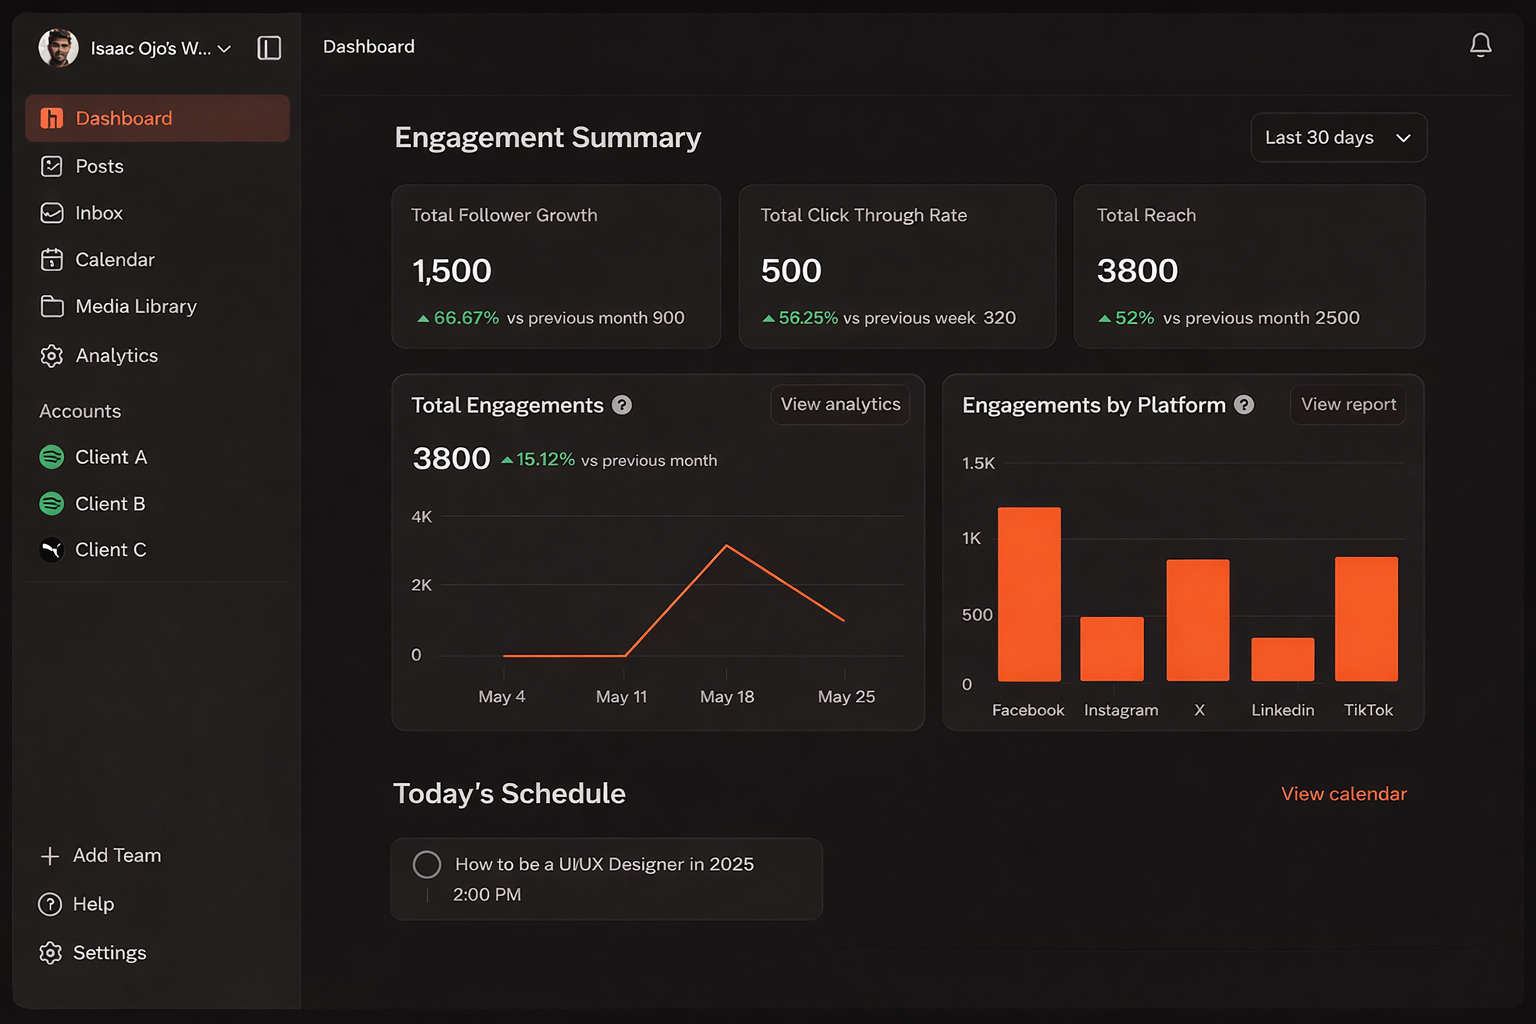
Task: Click the Total Engagements help question icon
Action: (622, 405)
